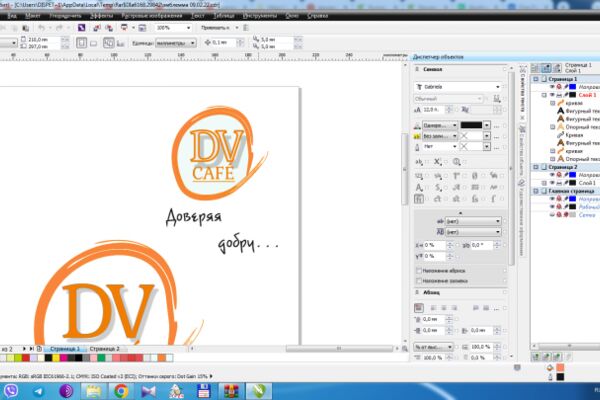The width and height of the screenshot is (600, 400).
Task: Click the Export icon in the toolbar
Action: (109, 28)
